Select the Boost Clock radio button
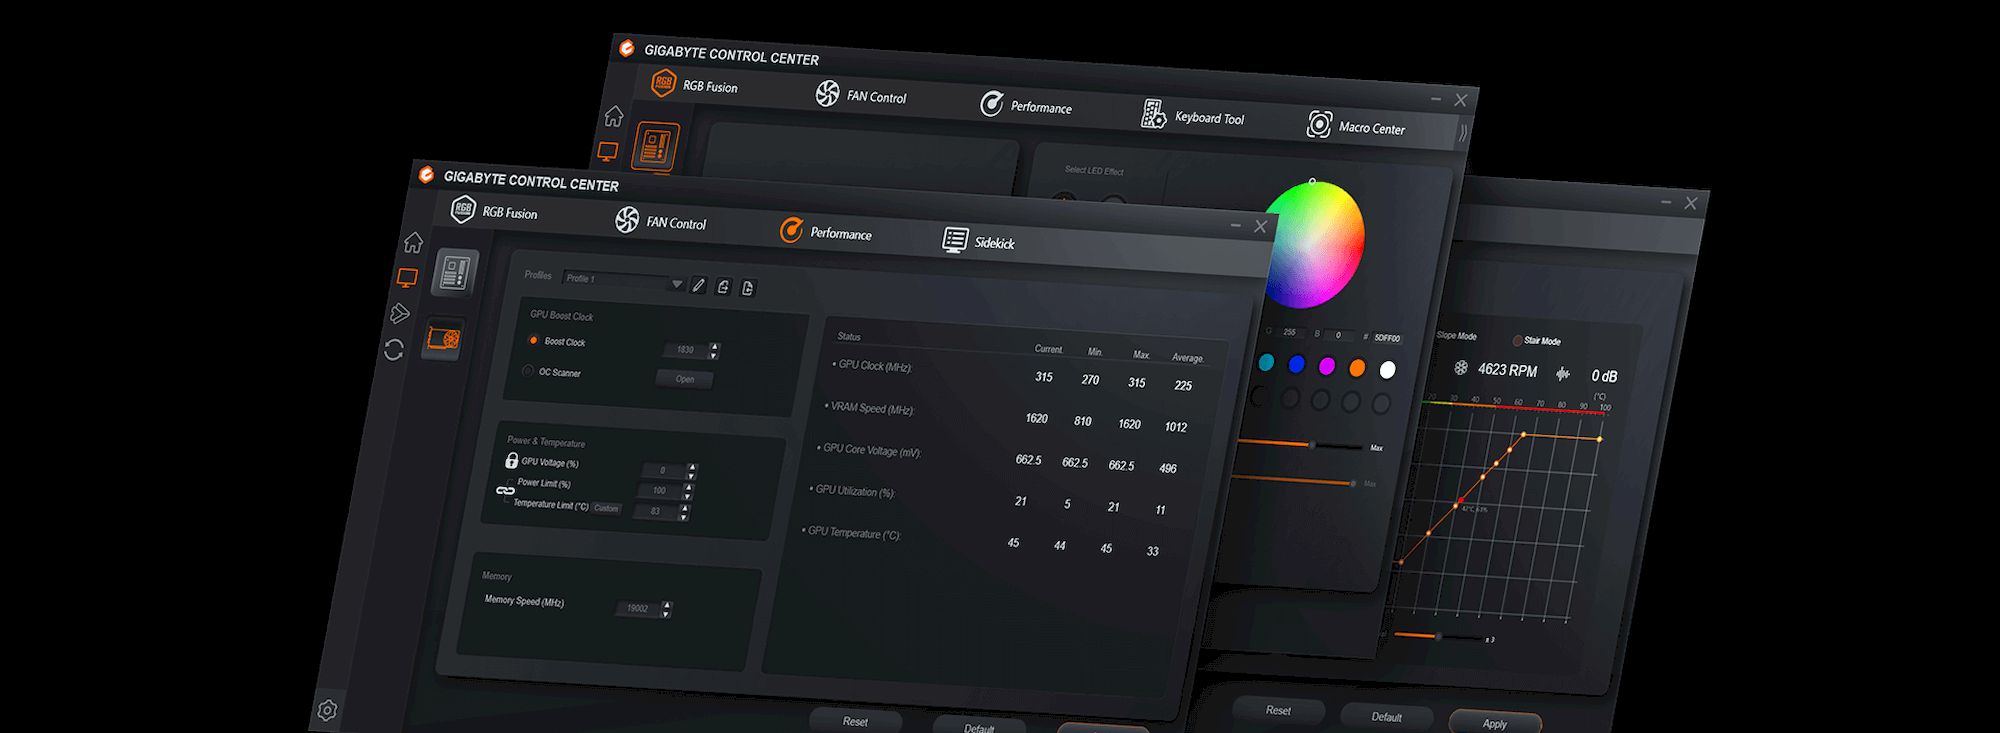 click(x=533, y=340)
